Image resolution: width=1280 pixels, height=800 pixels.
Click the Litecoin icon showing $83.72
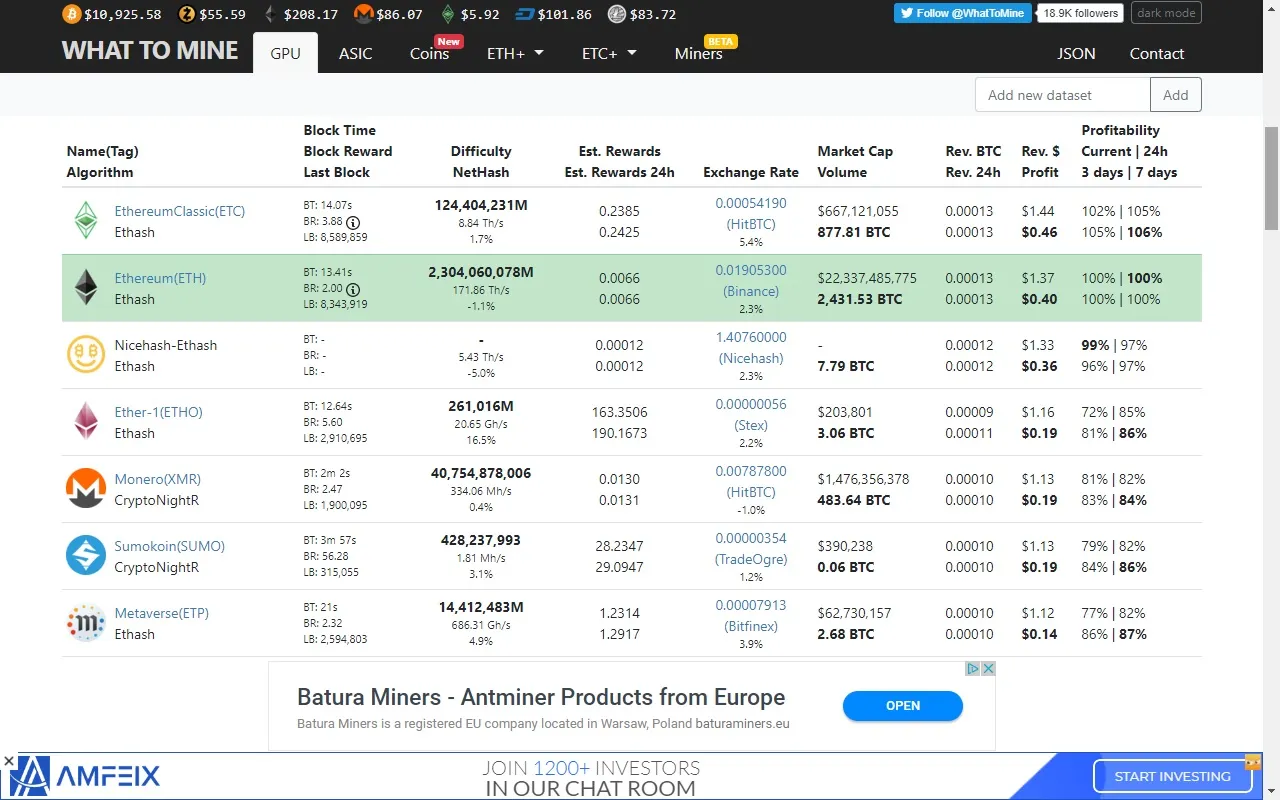point(616,14)
